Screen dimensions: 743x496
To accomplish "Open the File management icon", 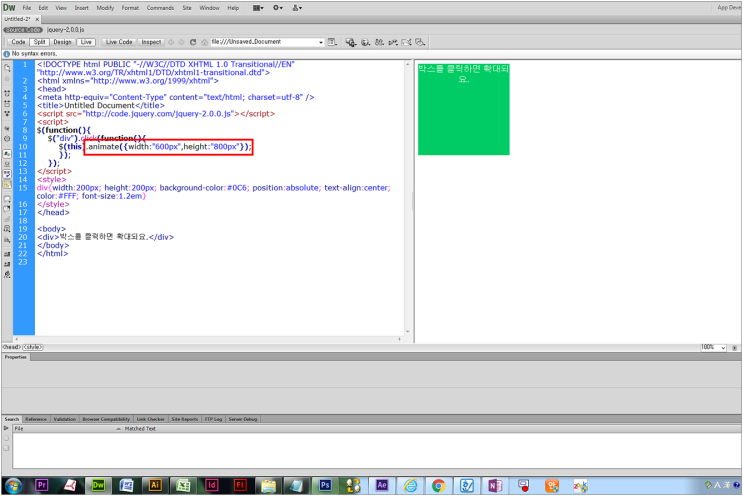I will pyautogui.click(x=379, y=43).
